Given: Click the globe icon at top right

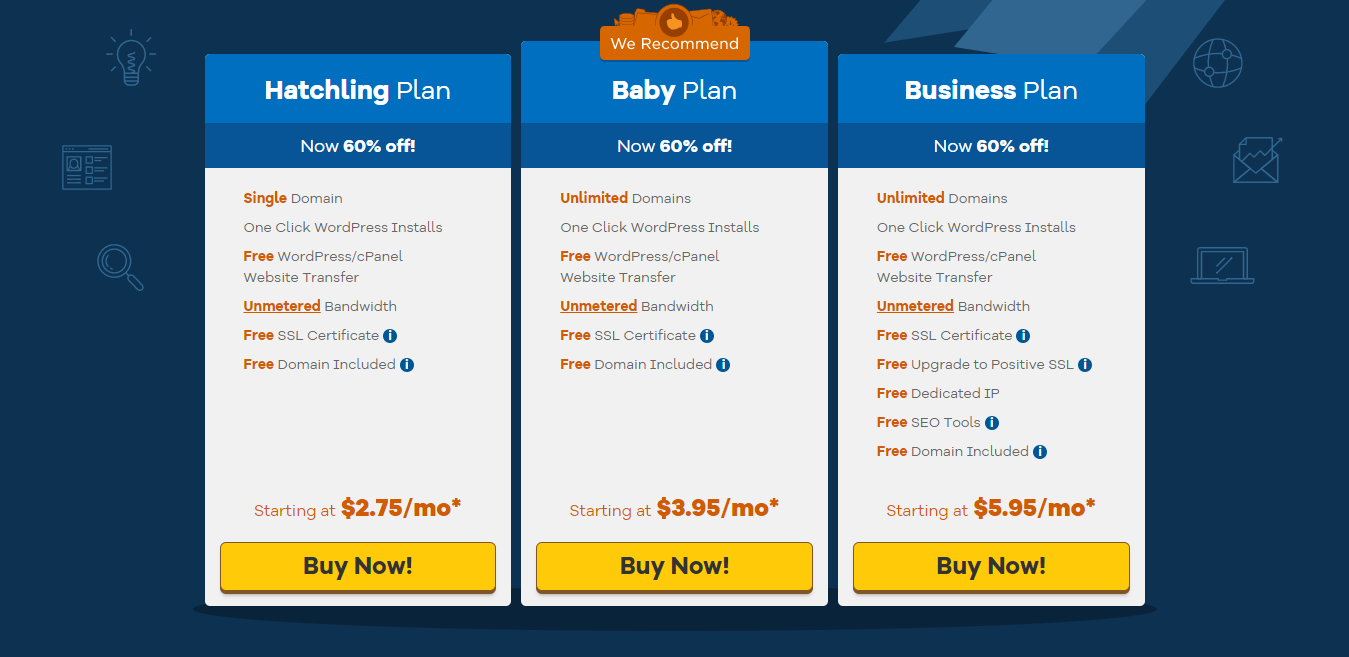Looking at the screenshot, I should coord(1217,63).
